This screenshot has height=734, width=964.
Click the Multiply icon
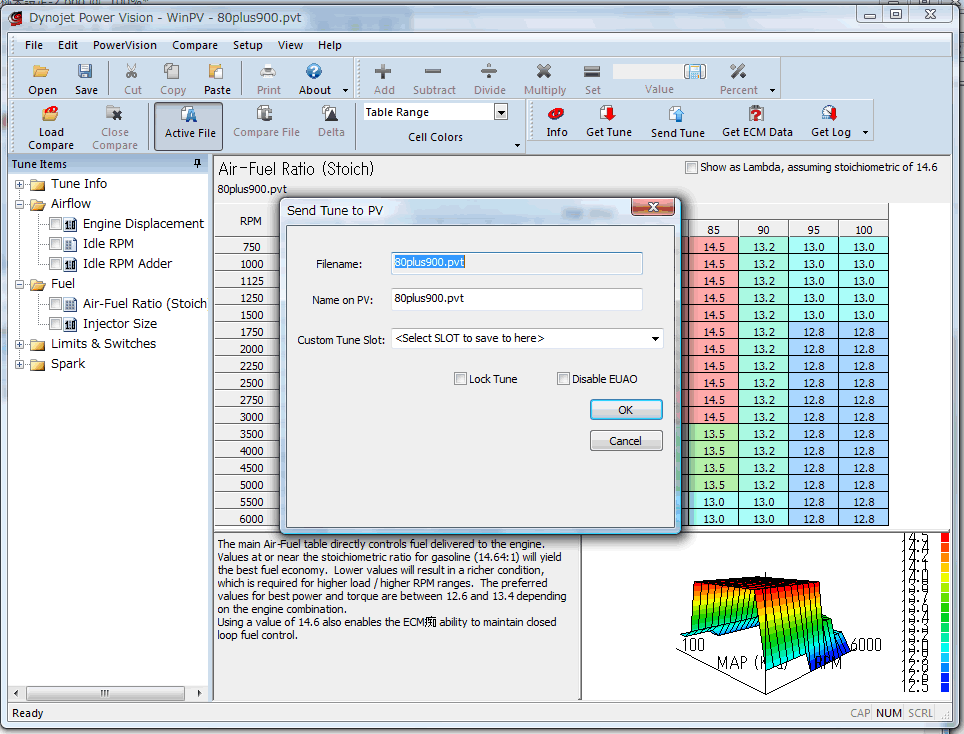click(x=544, y=72)
